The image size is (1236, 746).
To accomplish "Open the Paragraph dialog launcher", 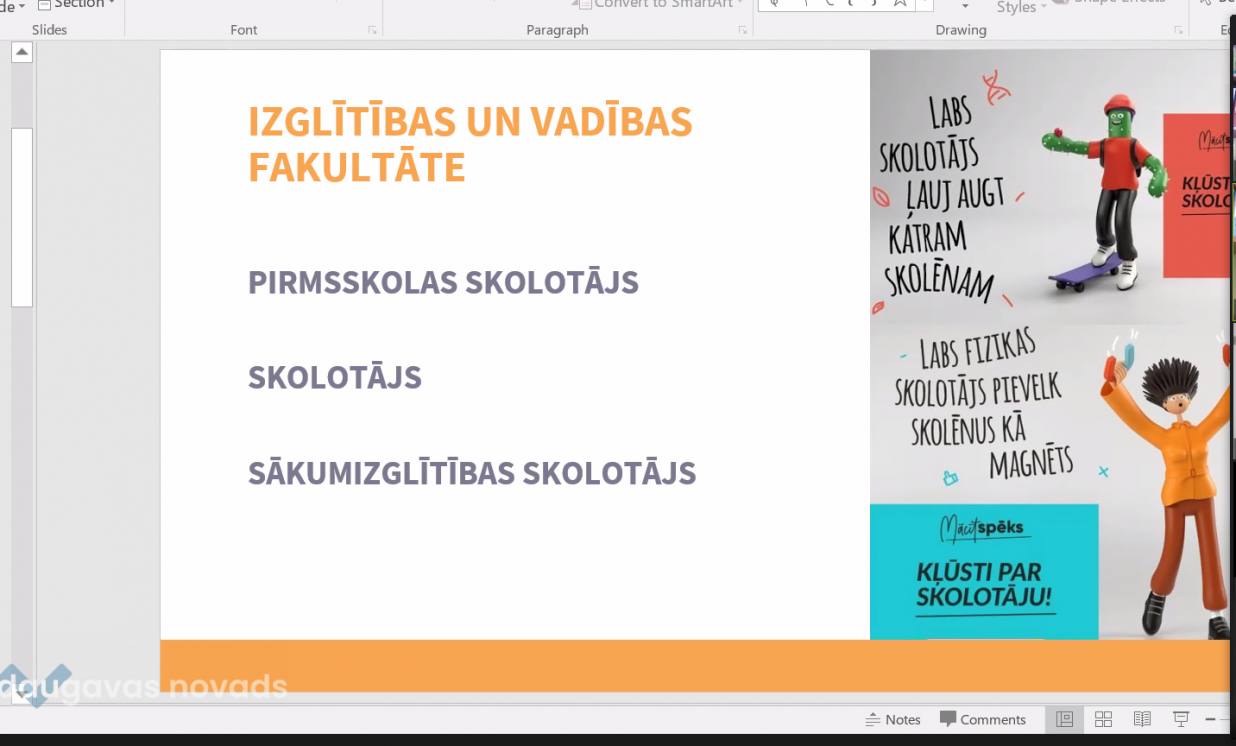I will (x=742, y=31).
